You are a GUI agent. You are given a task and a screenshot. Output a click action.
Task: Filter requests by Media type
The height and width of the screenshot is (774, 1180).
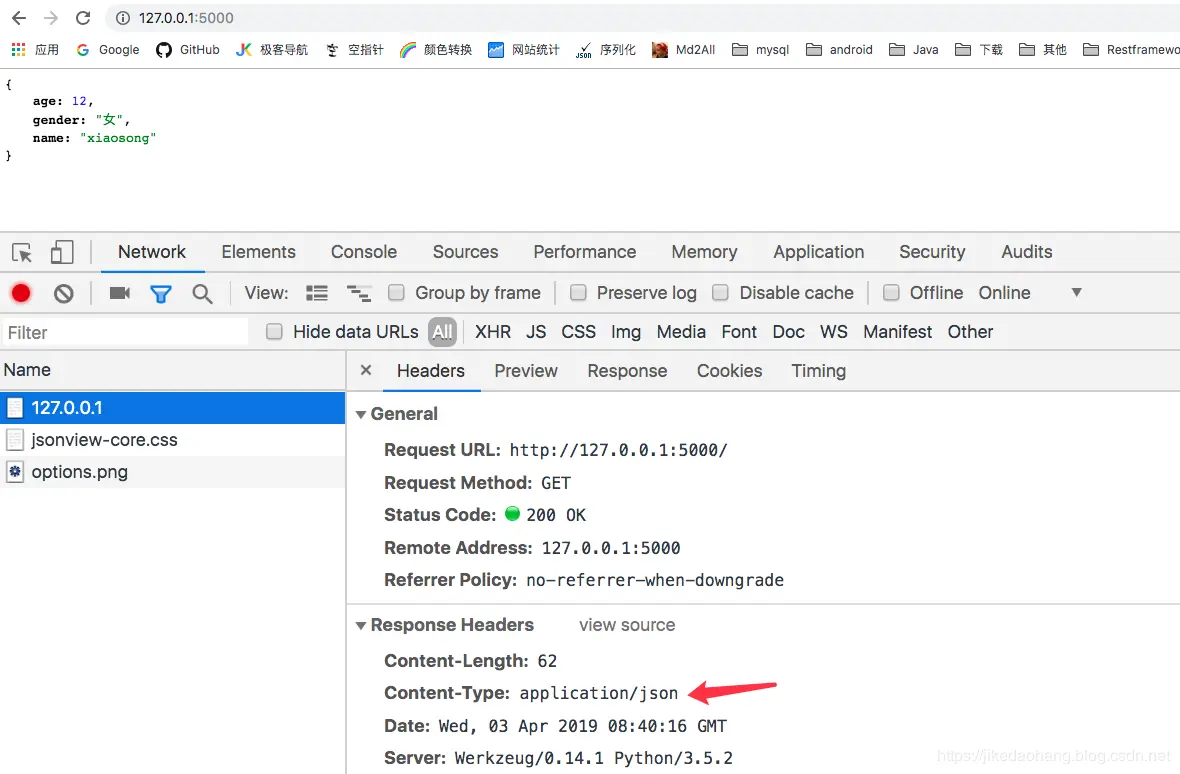pos(681,332)
